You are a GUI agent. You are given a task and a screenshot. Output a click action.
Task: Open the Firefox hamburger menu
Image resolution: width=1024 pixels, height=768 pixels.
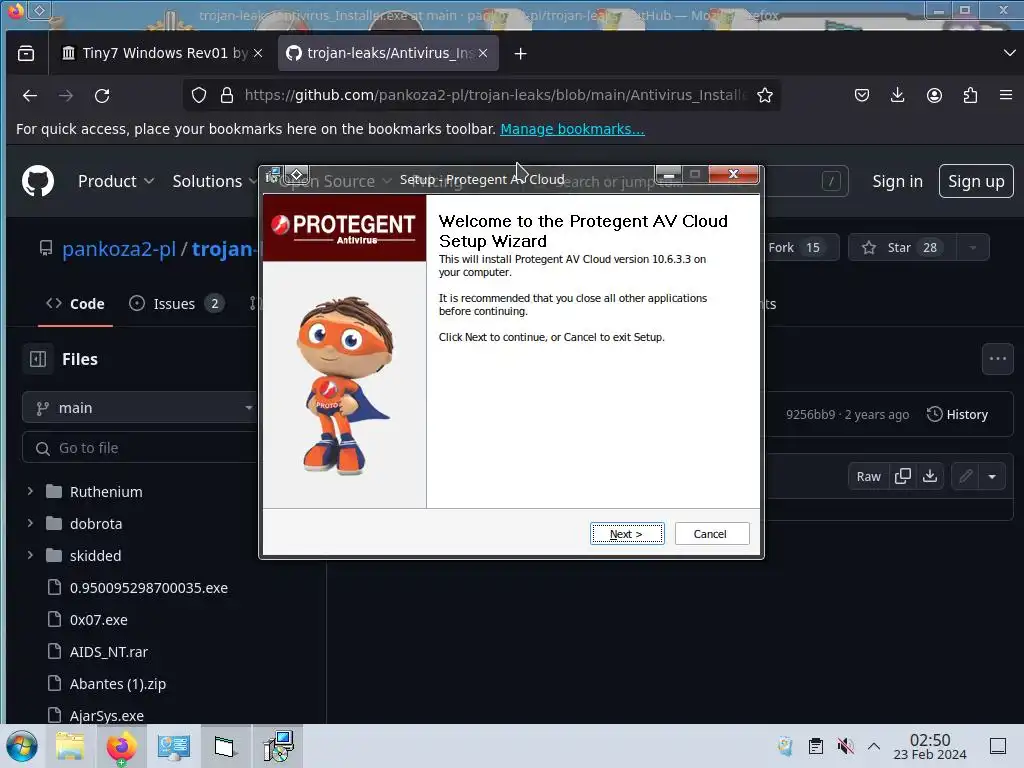coord(1006,95)
